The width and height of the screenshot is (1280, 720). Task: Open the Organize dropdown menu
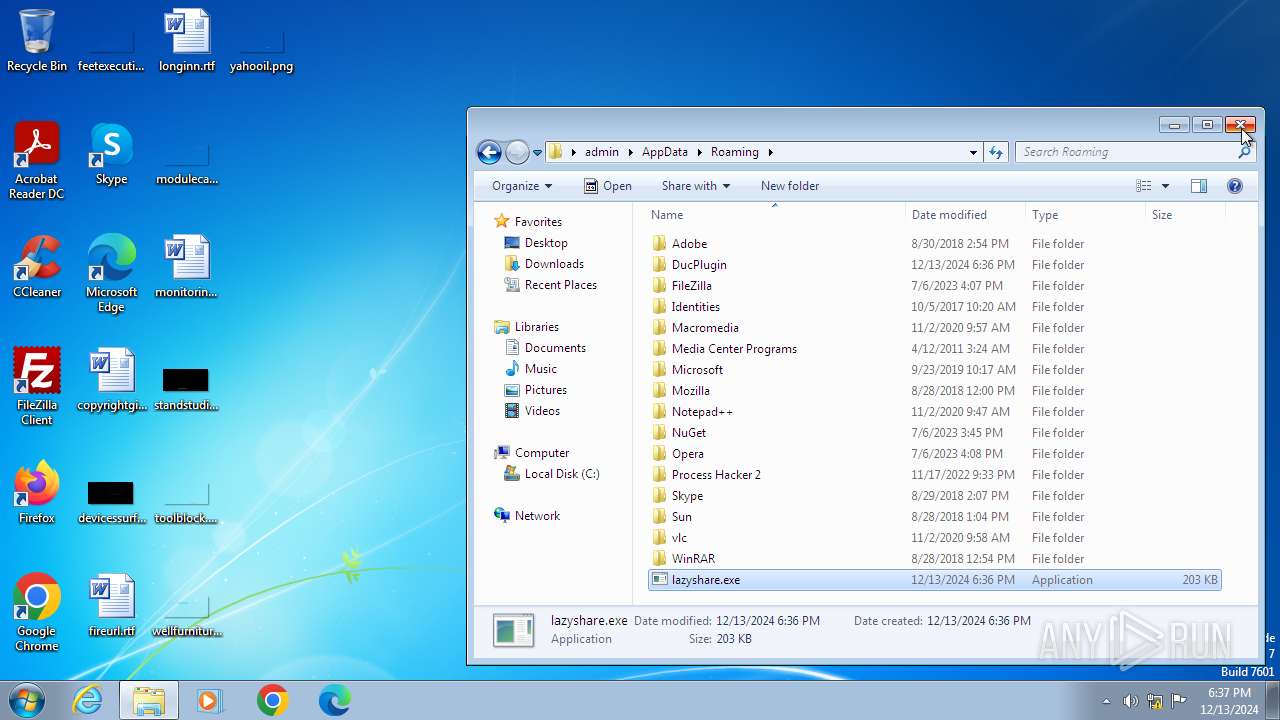(x=521, y=186)
